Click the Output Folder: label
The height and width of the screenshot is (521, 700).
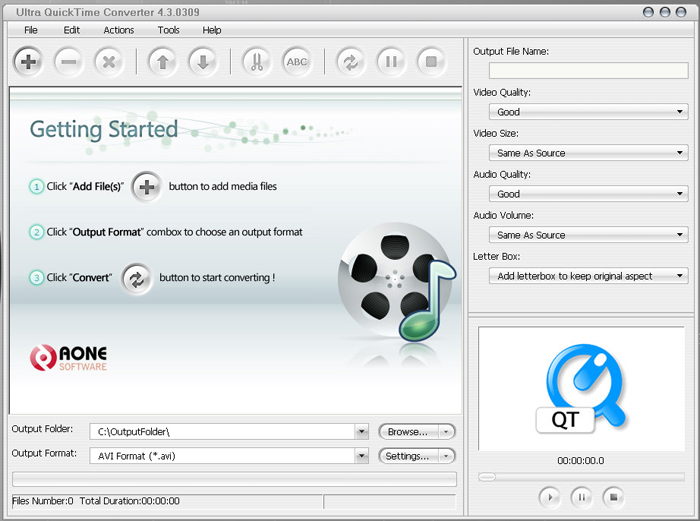pos(42,429)
